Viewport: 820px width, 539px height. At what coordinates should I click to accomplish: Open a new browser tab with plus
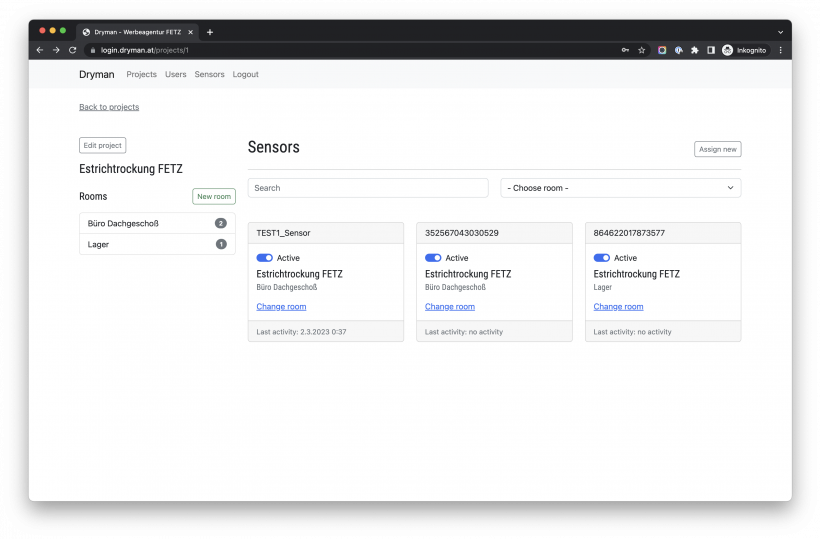210,32
